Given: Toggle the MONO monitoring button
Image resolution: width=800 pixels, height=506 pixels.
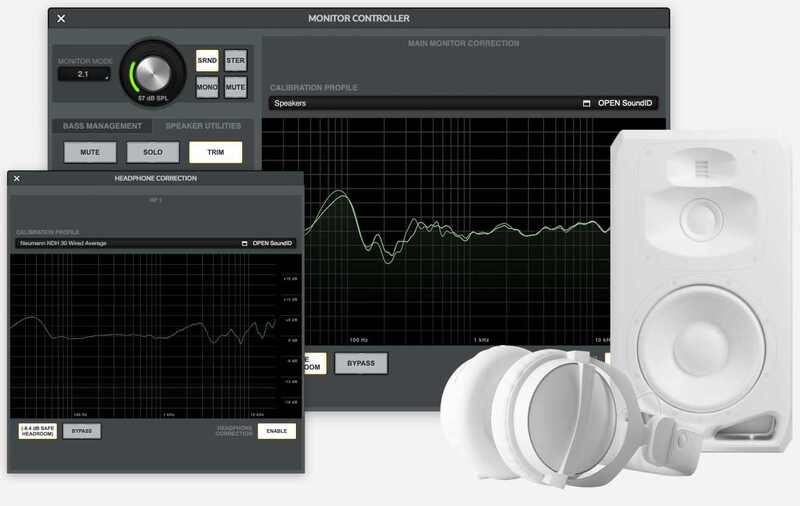Looking at the screenshot, I should pos(207,87).
